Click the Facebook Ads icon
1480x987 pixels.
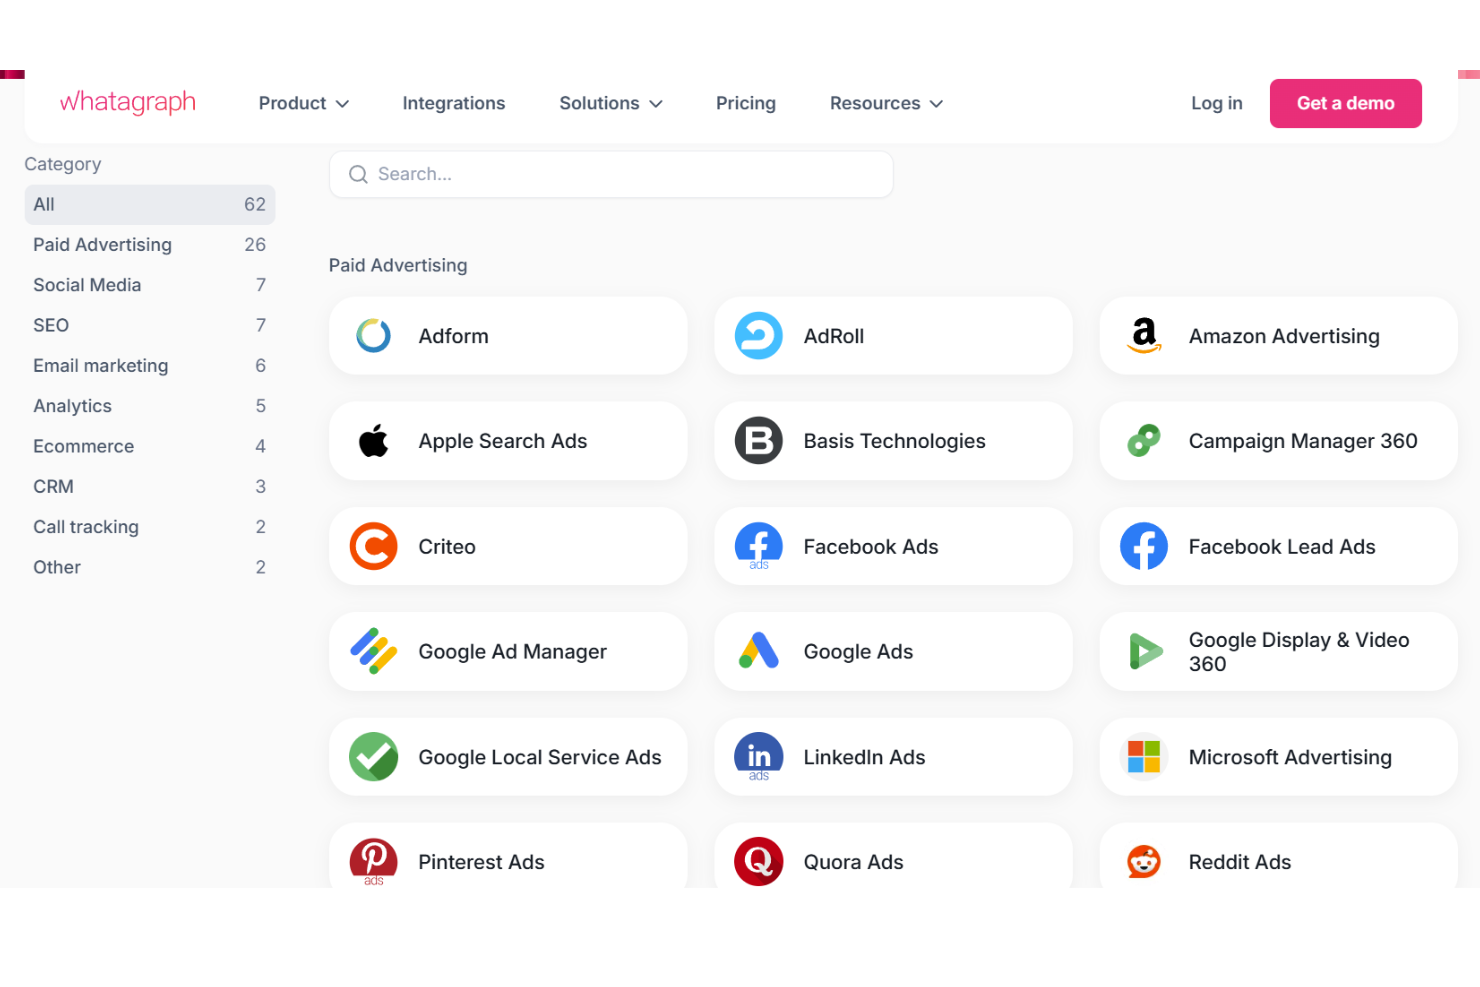click(758, 546)
